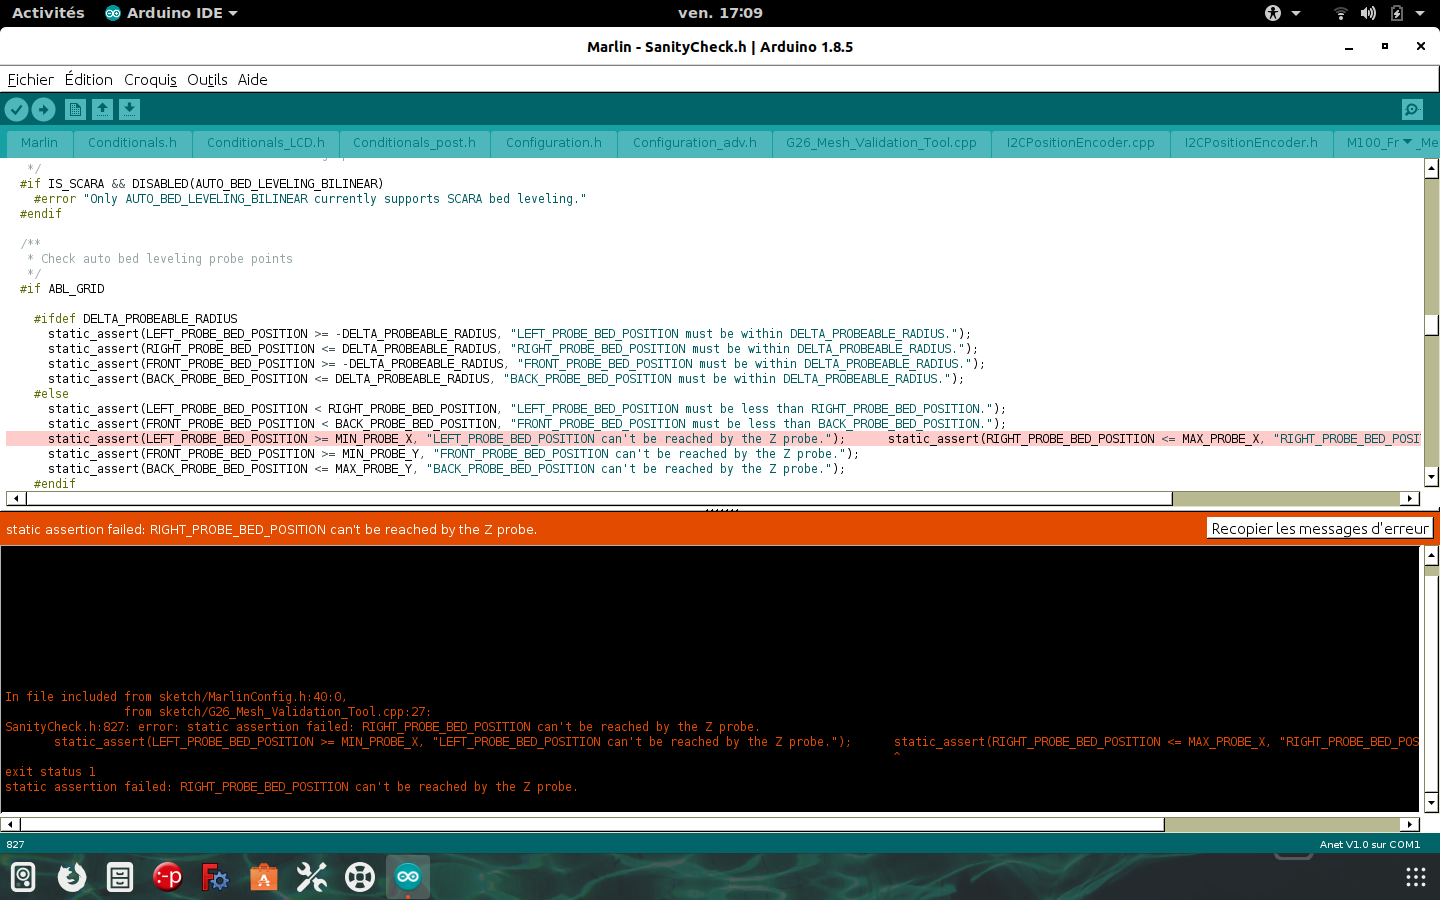Viewport: 1440px width, 900px height.
Task: Expand the accessibility menu arrow
Action: tap(1296, 13)
